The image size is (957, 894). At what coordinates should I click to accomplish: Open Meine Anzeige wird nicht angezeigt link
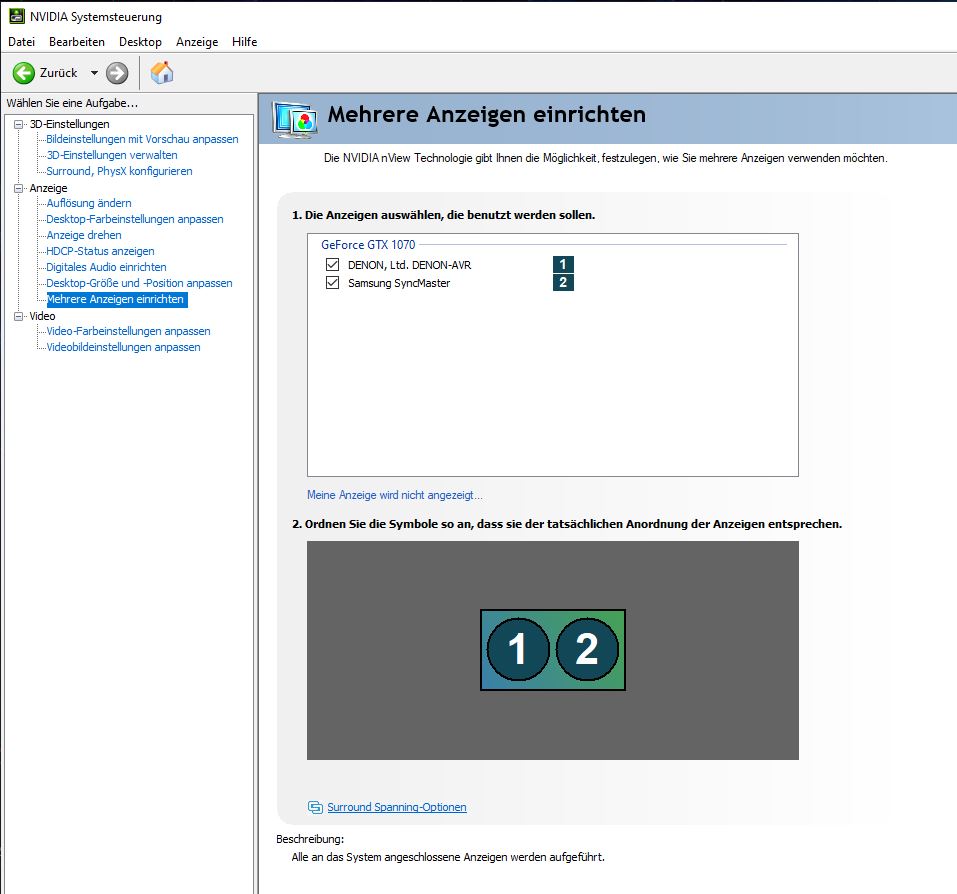click(395, 495)
